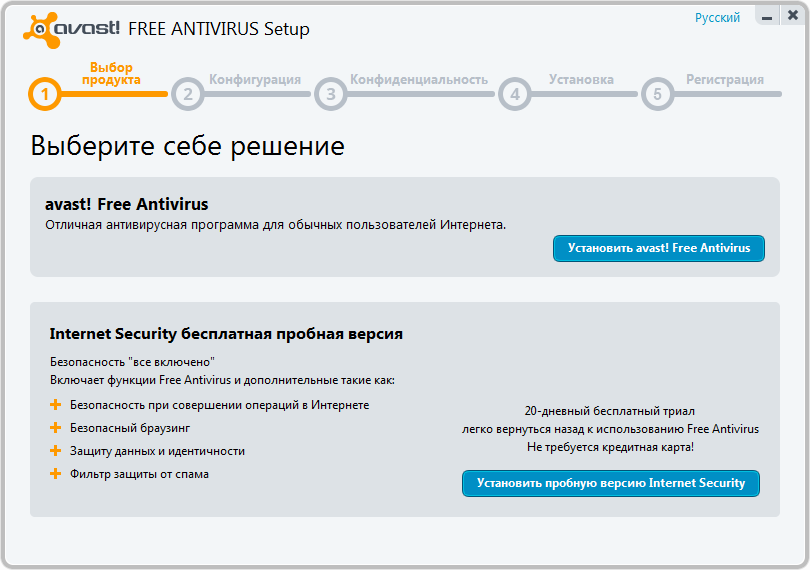Screen dimensions: 810x570
Task: Select the Установка step label
Action: [x=581, y=79]
